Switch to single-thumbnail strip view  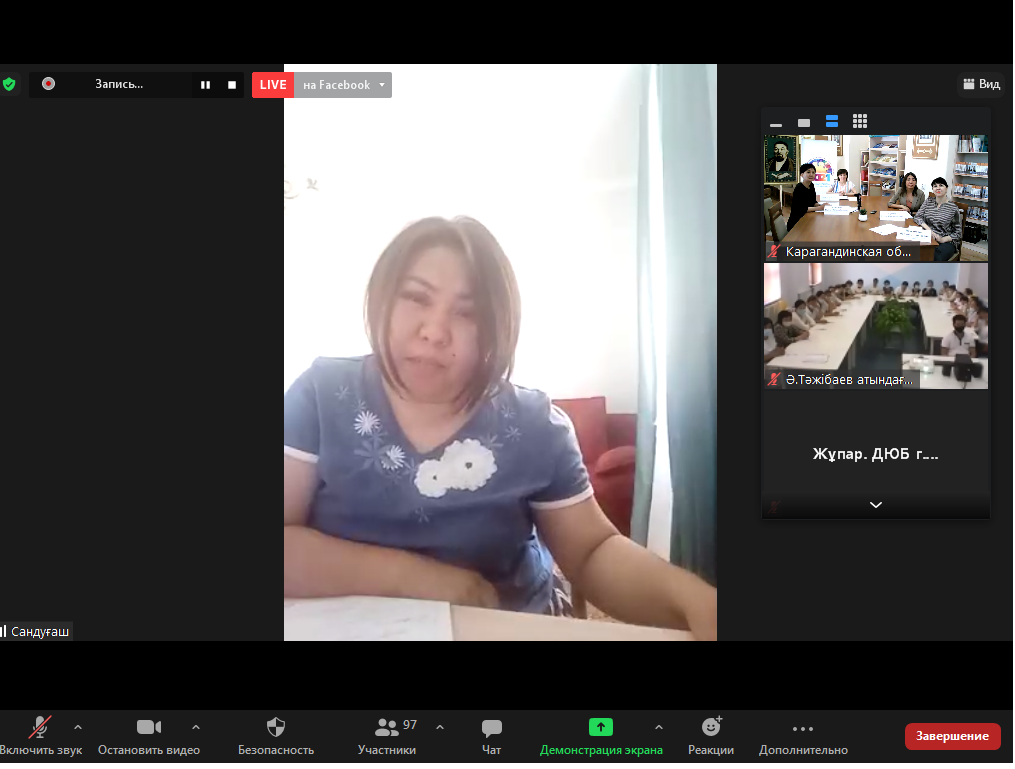tap(804, 123)
